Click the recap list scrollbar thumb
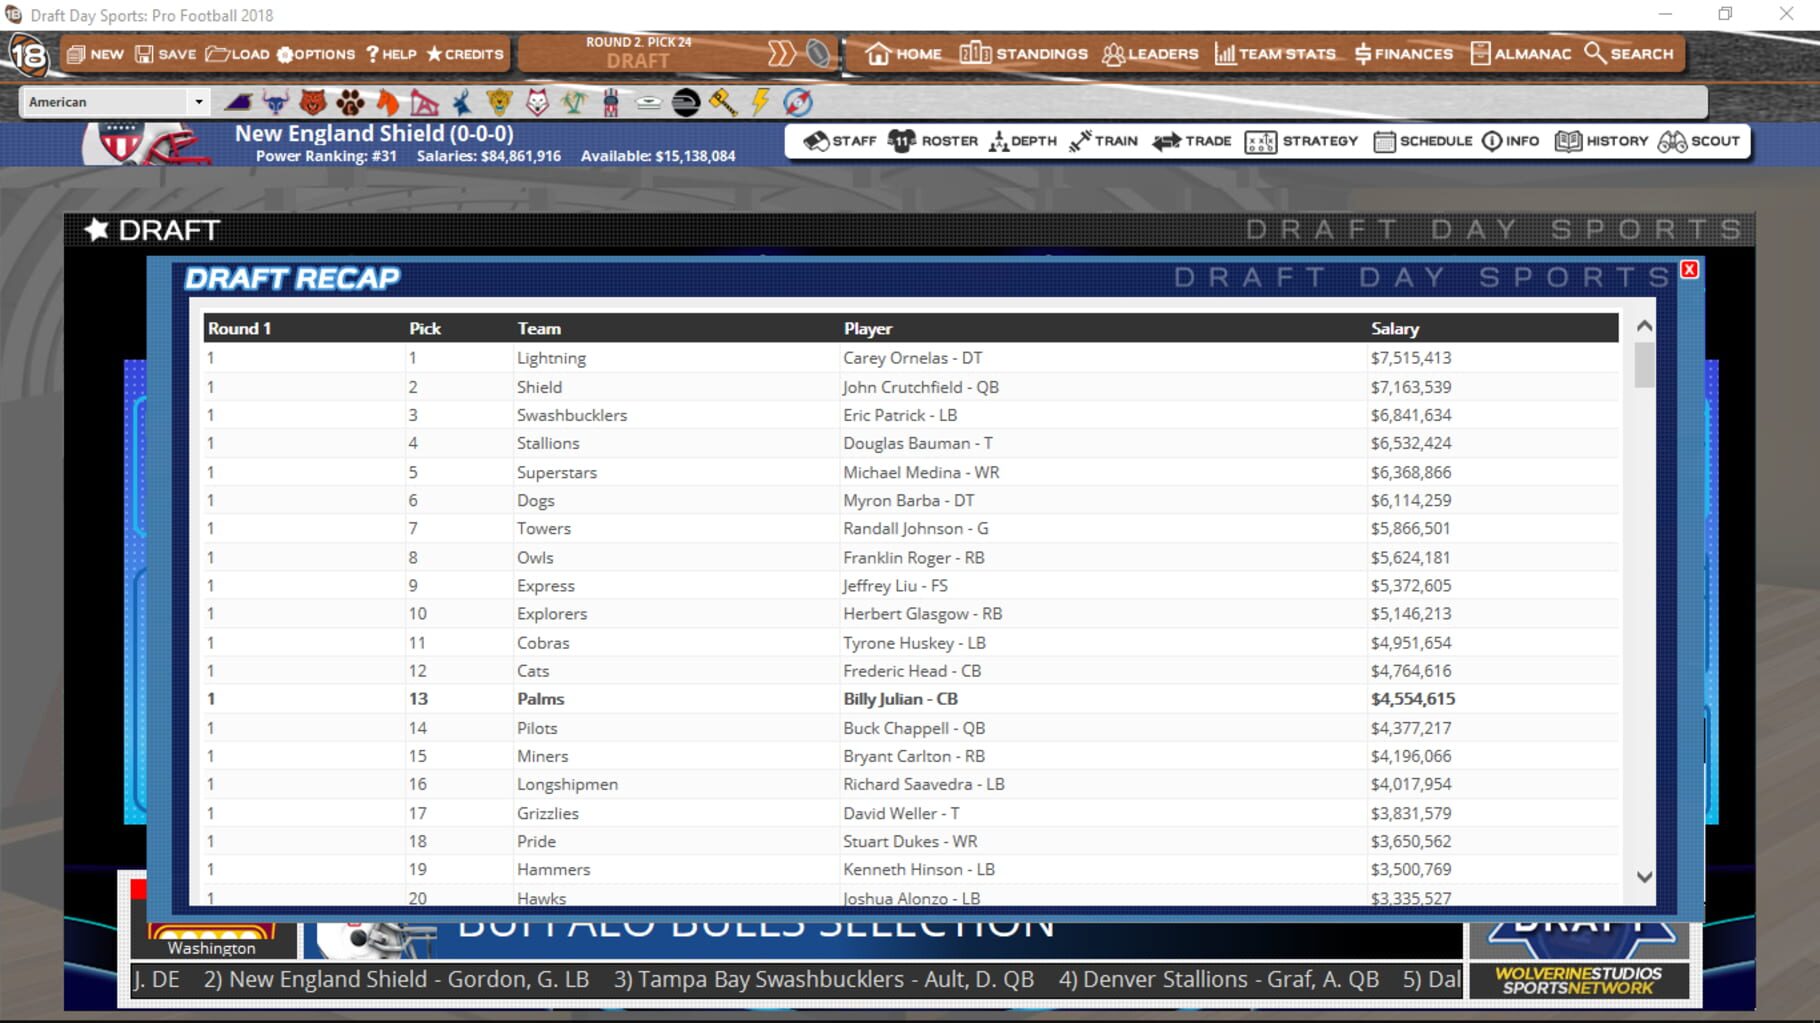The width and height of the screenshot is (1820, 1023). [x=1644, y=364]
